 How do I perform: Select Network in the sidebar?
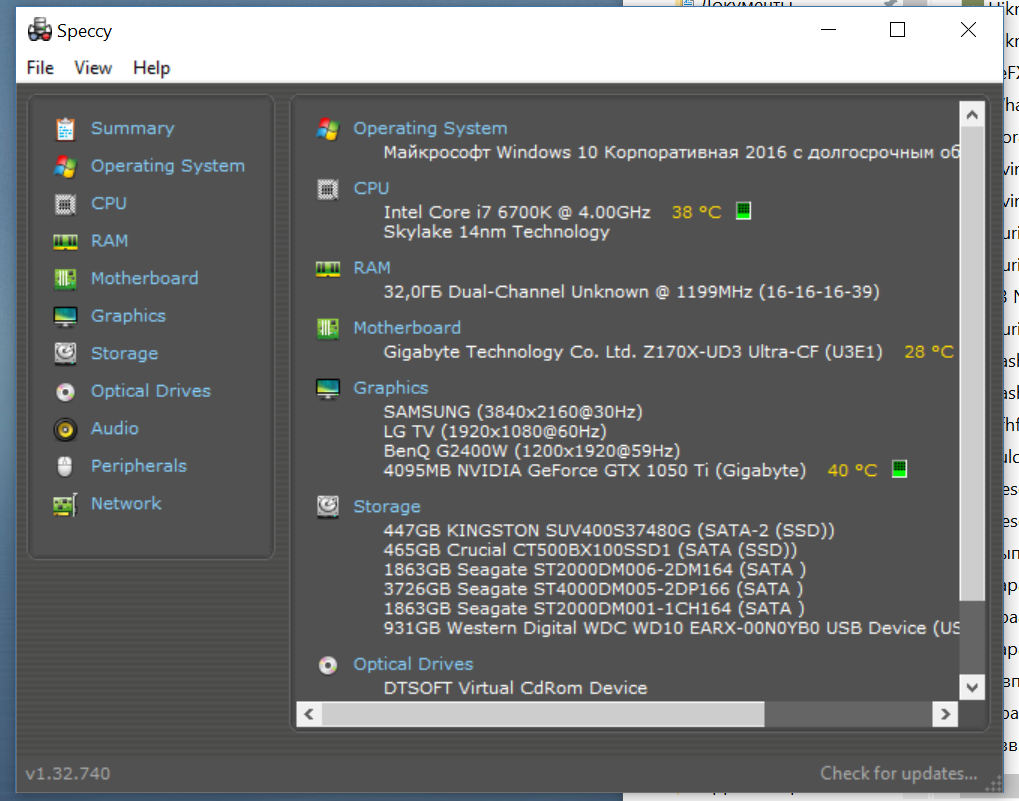point(126,503)
